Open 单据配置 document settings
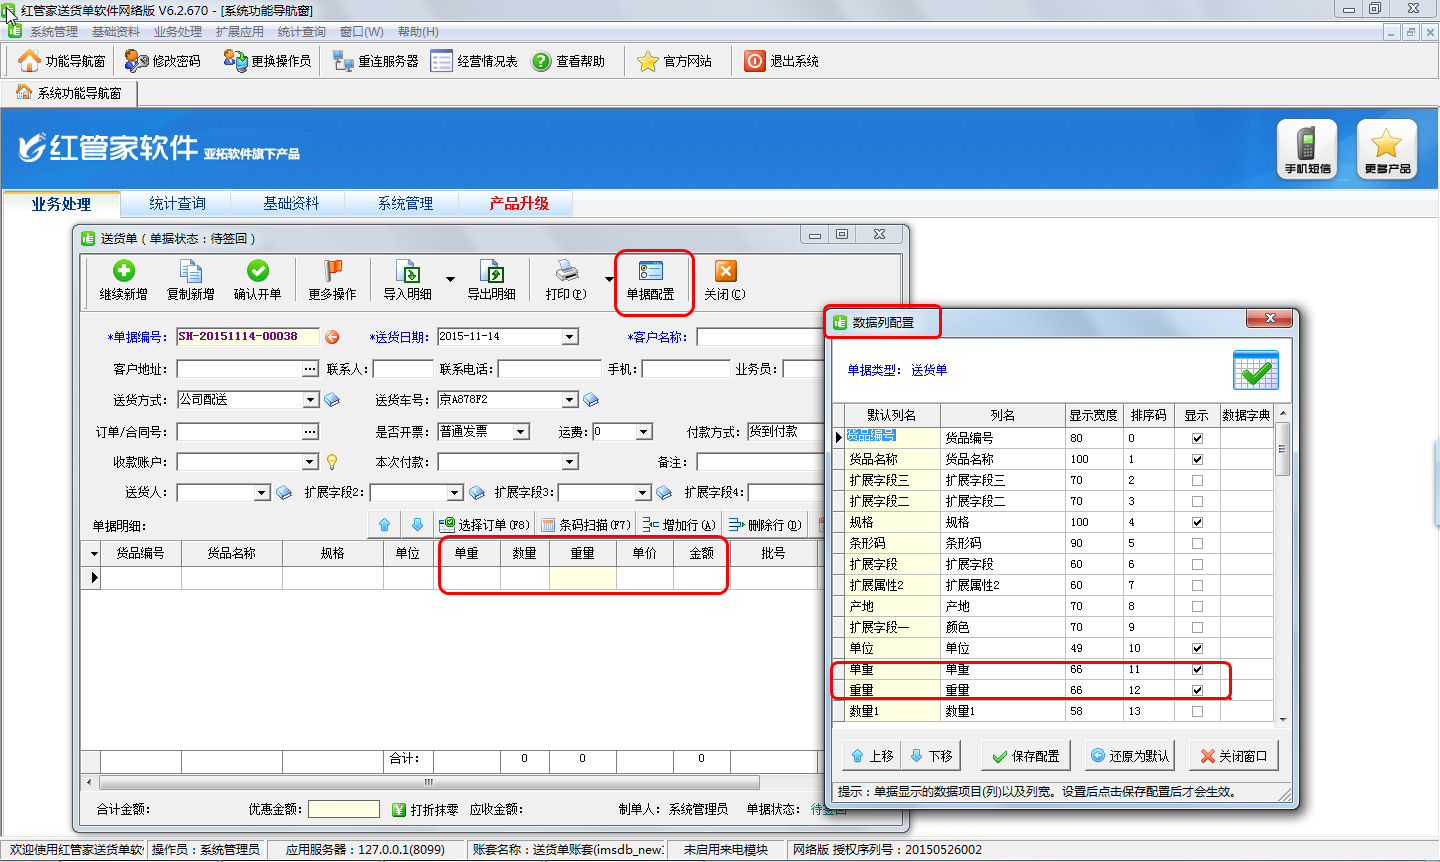Image resolution: width=1440 pixels, height=862 pixels. tap(650, 279)
